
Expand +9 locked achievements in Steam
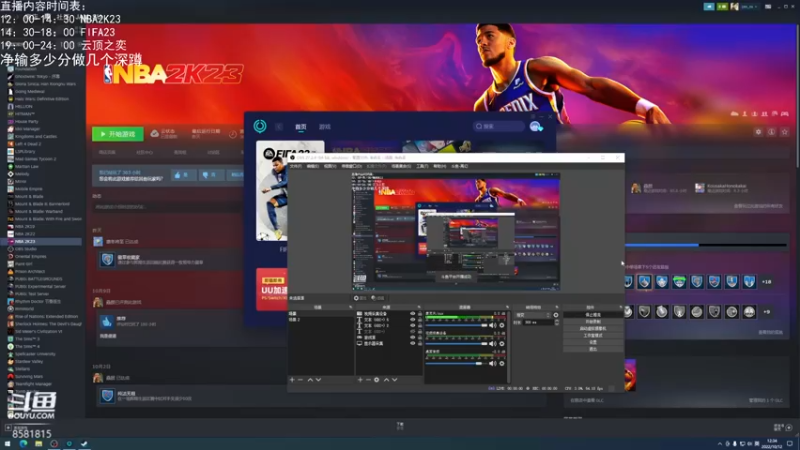tap(766, 312)
